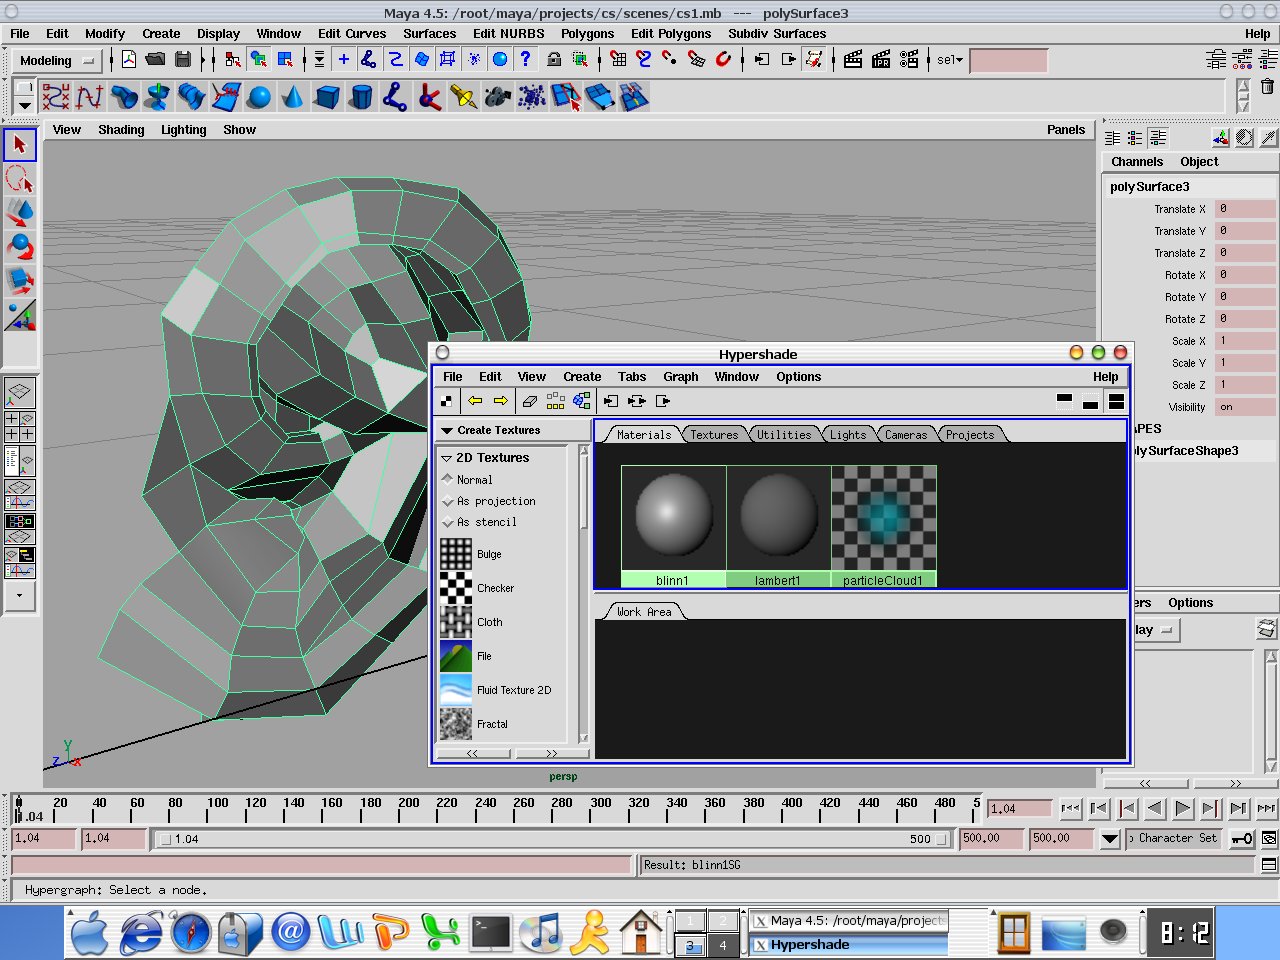1280x960 pixels.
Task: Open the Character Set arrow menu
Action: [1109, 838]
